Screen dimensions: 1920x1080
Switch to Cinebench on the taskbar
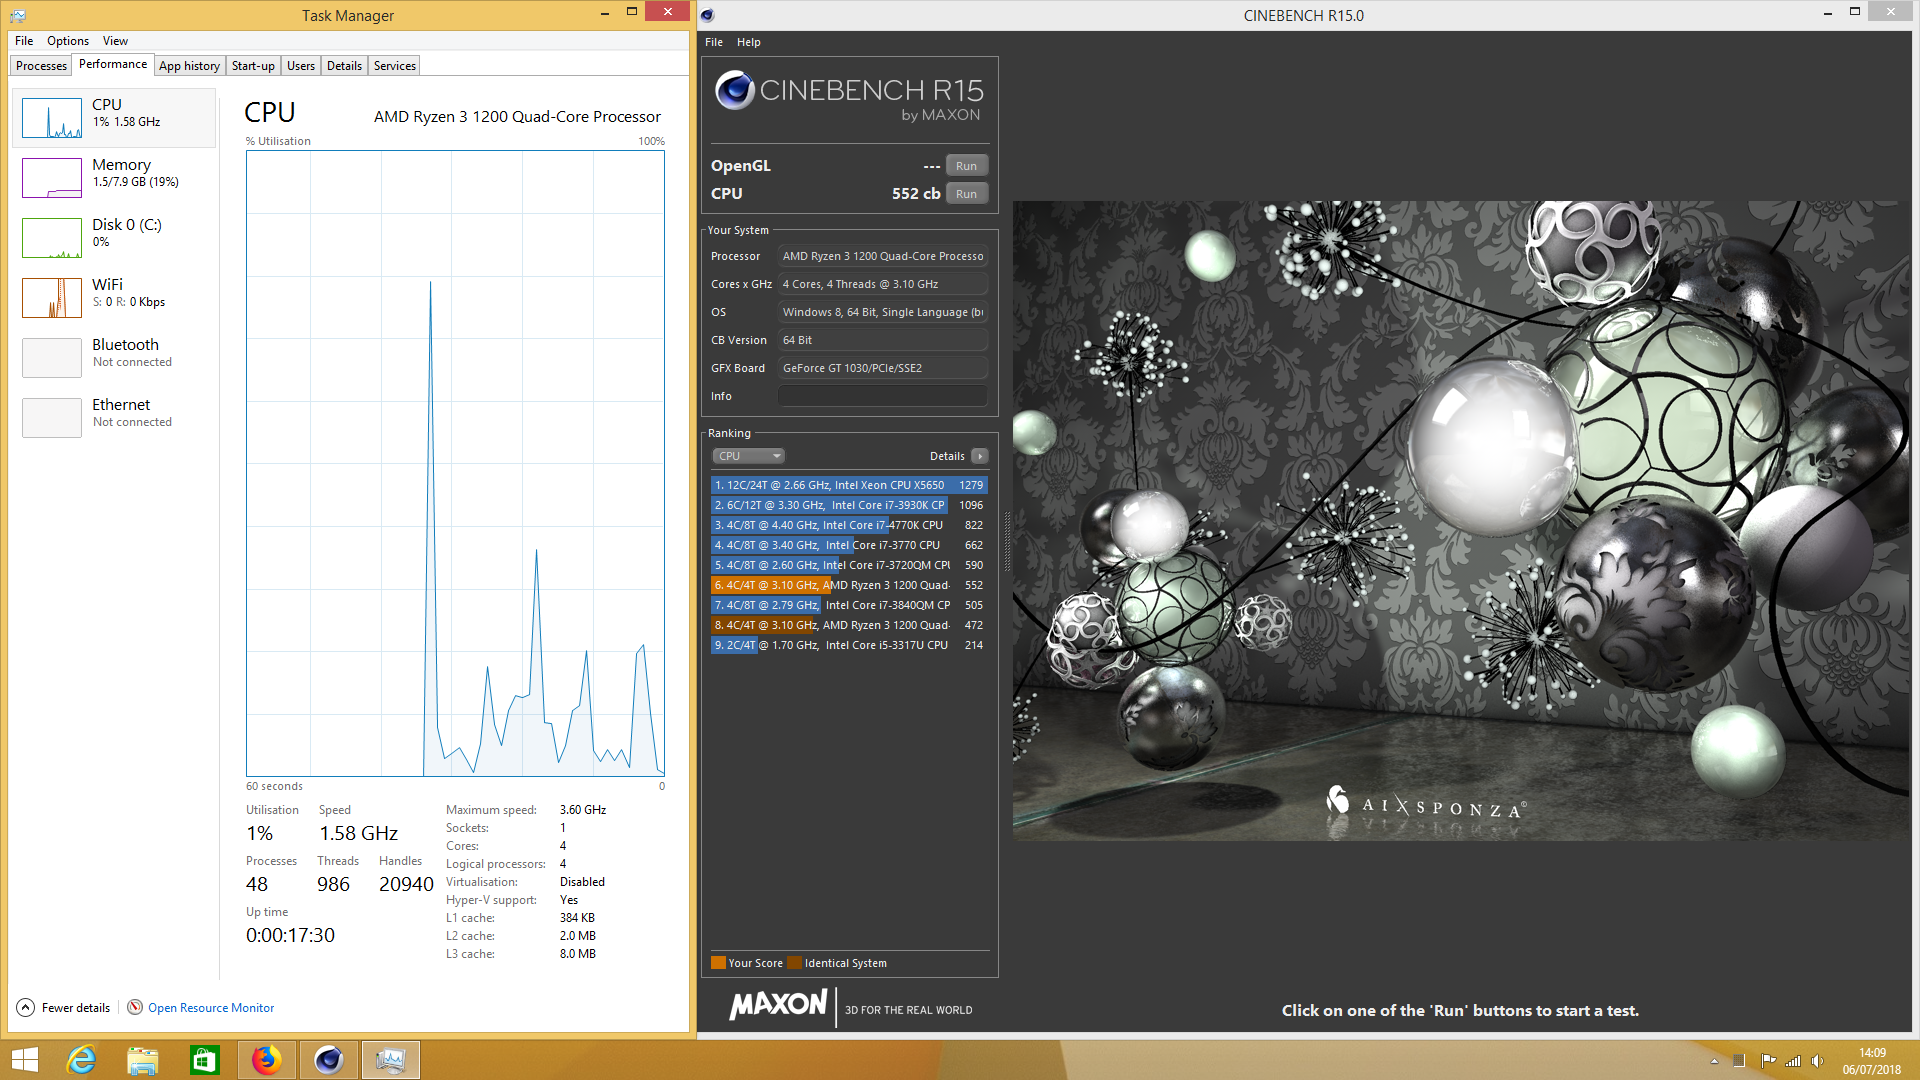tap(328, 1060)
